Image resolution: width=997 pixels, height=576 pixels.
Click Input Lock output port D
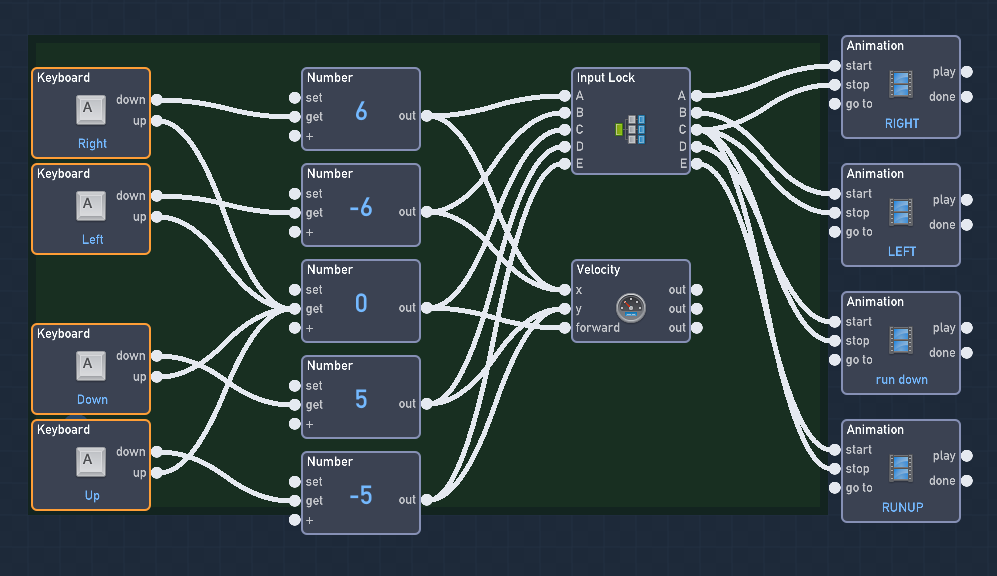pyautogui.click(x=697, y=147)
